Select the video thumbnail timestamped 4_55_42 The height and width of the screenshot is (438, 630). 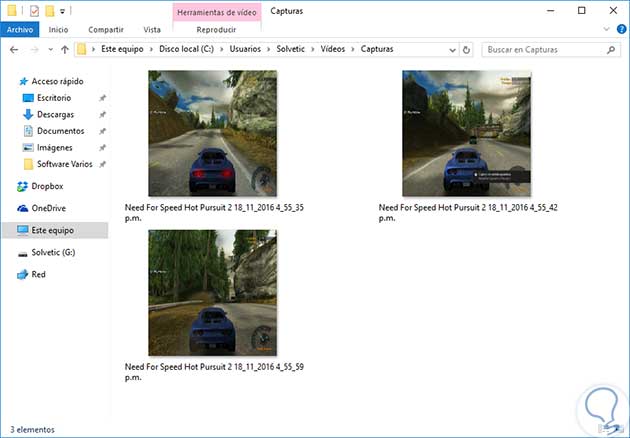click(466, 133)
